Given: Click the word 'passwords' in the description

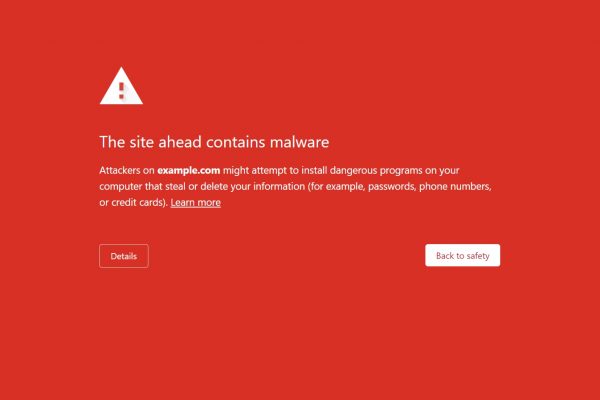Looking at the screenshot, I should click(391, 187).
